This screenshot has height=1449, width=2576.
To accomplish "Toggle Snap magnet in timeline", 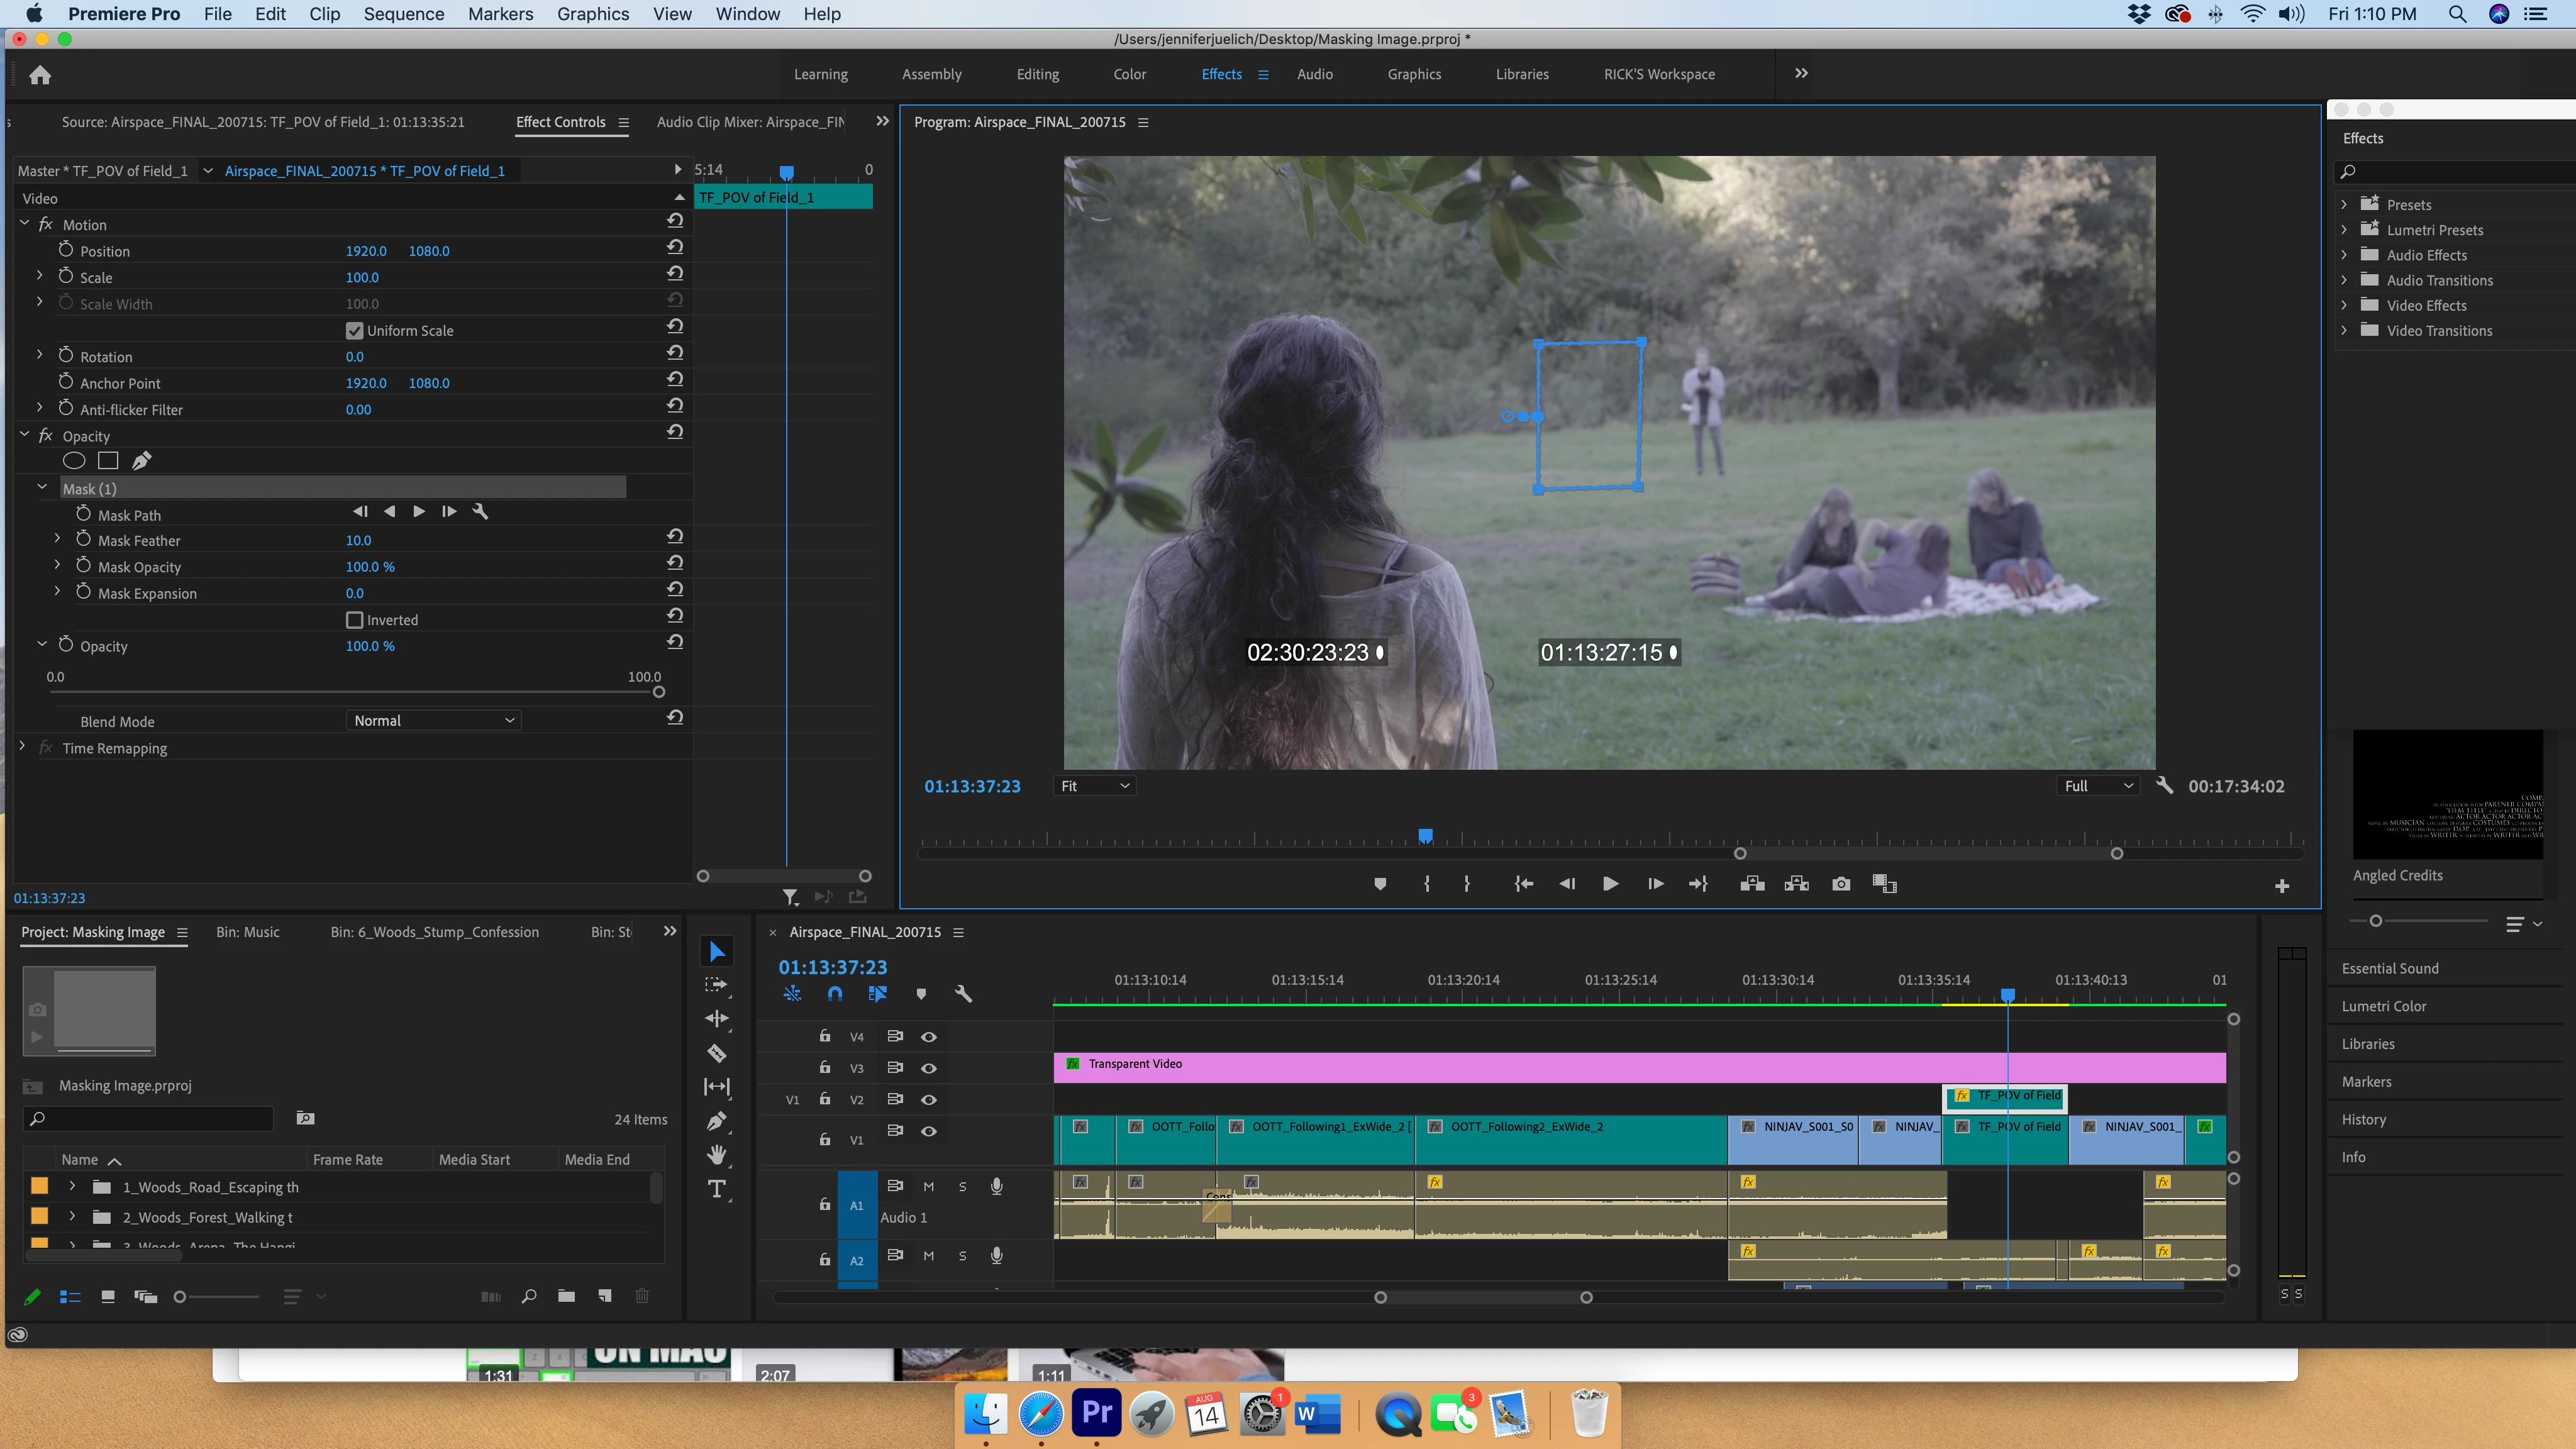I will click(x=835, y=994).
